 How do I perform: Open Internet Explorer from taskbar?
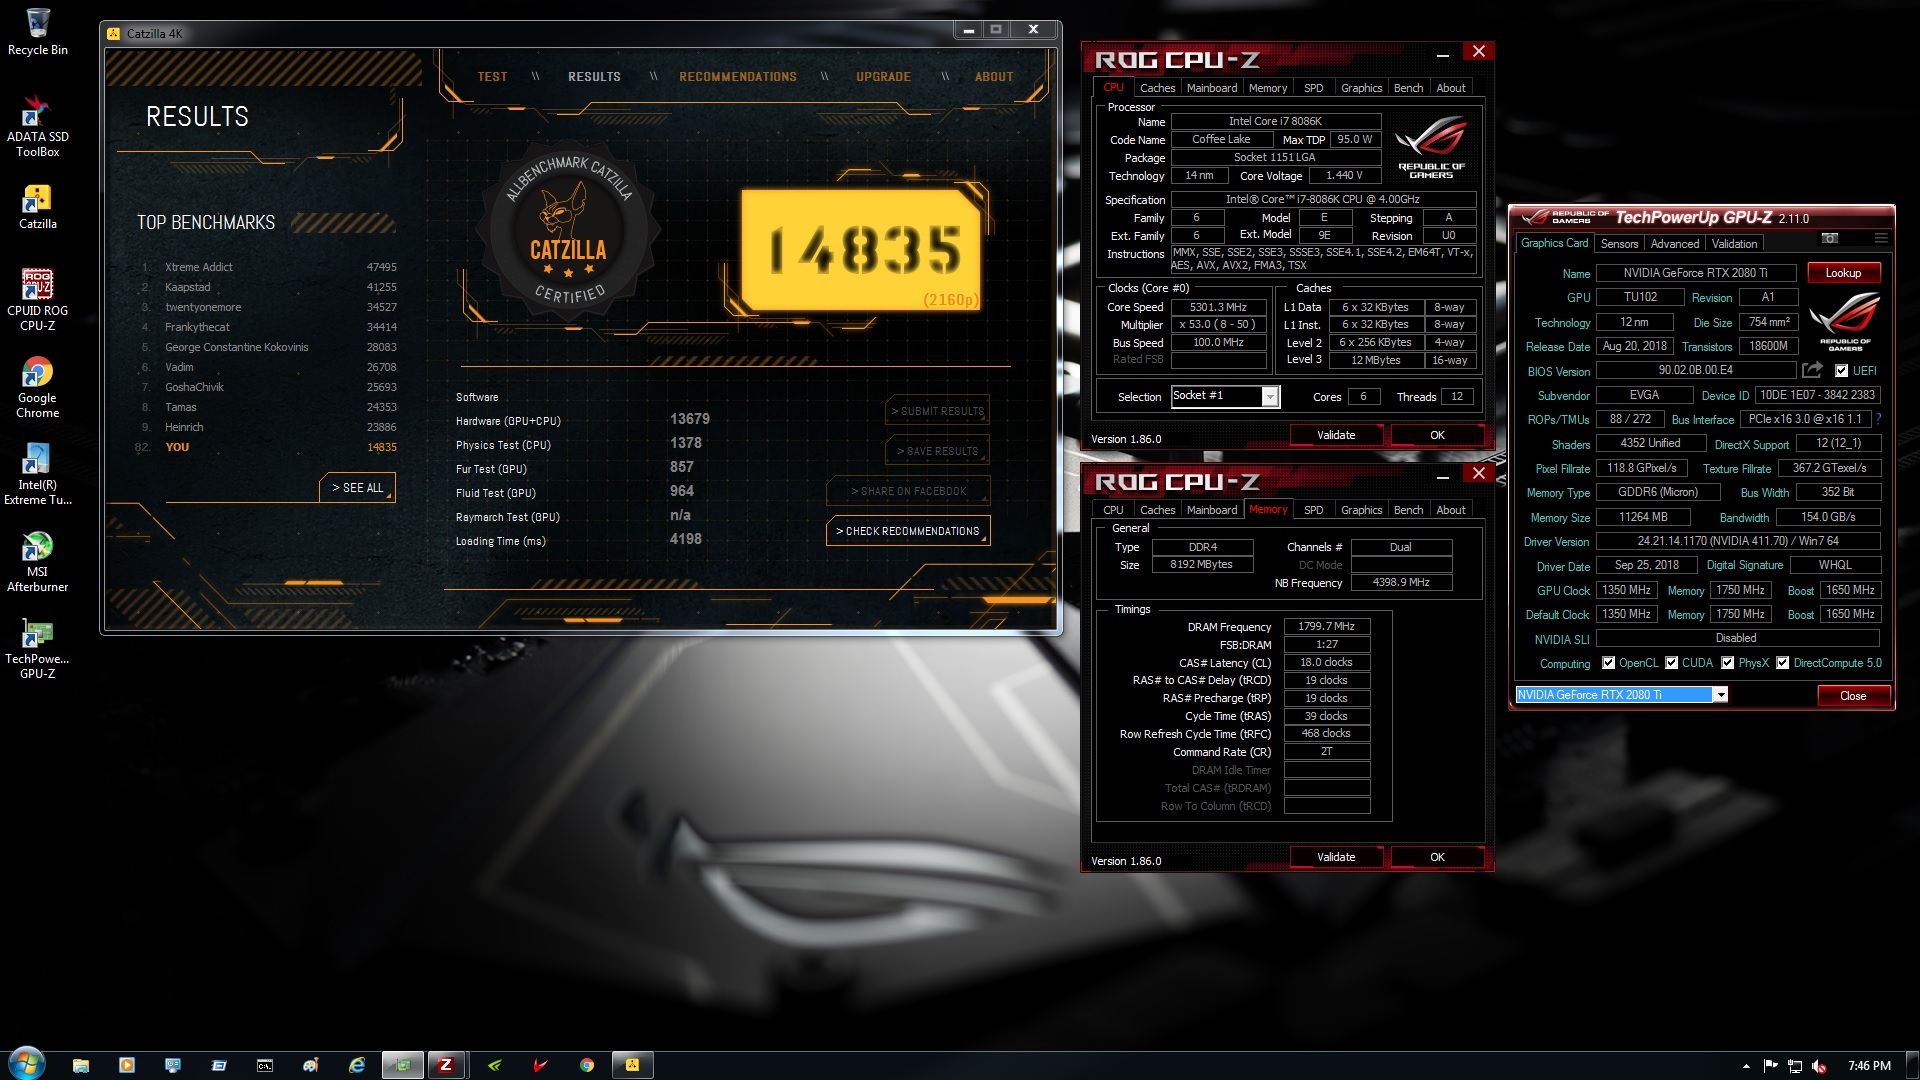tap(357, 1065)
